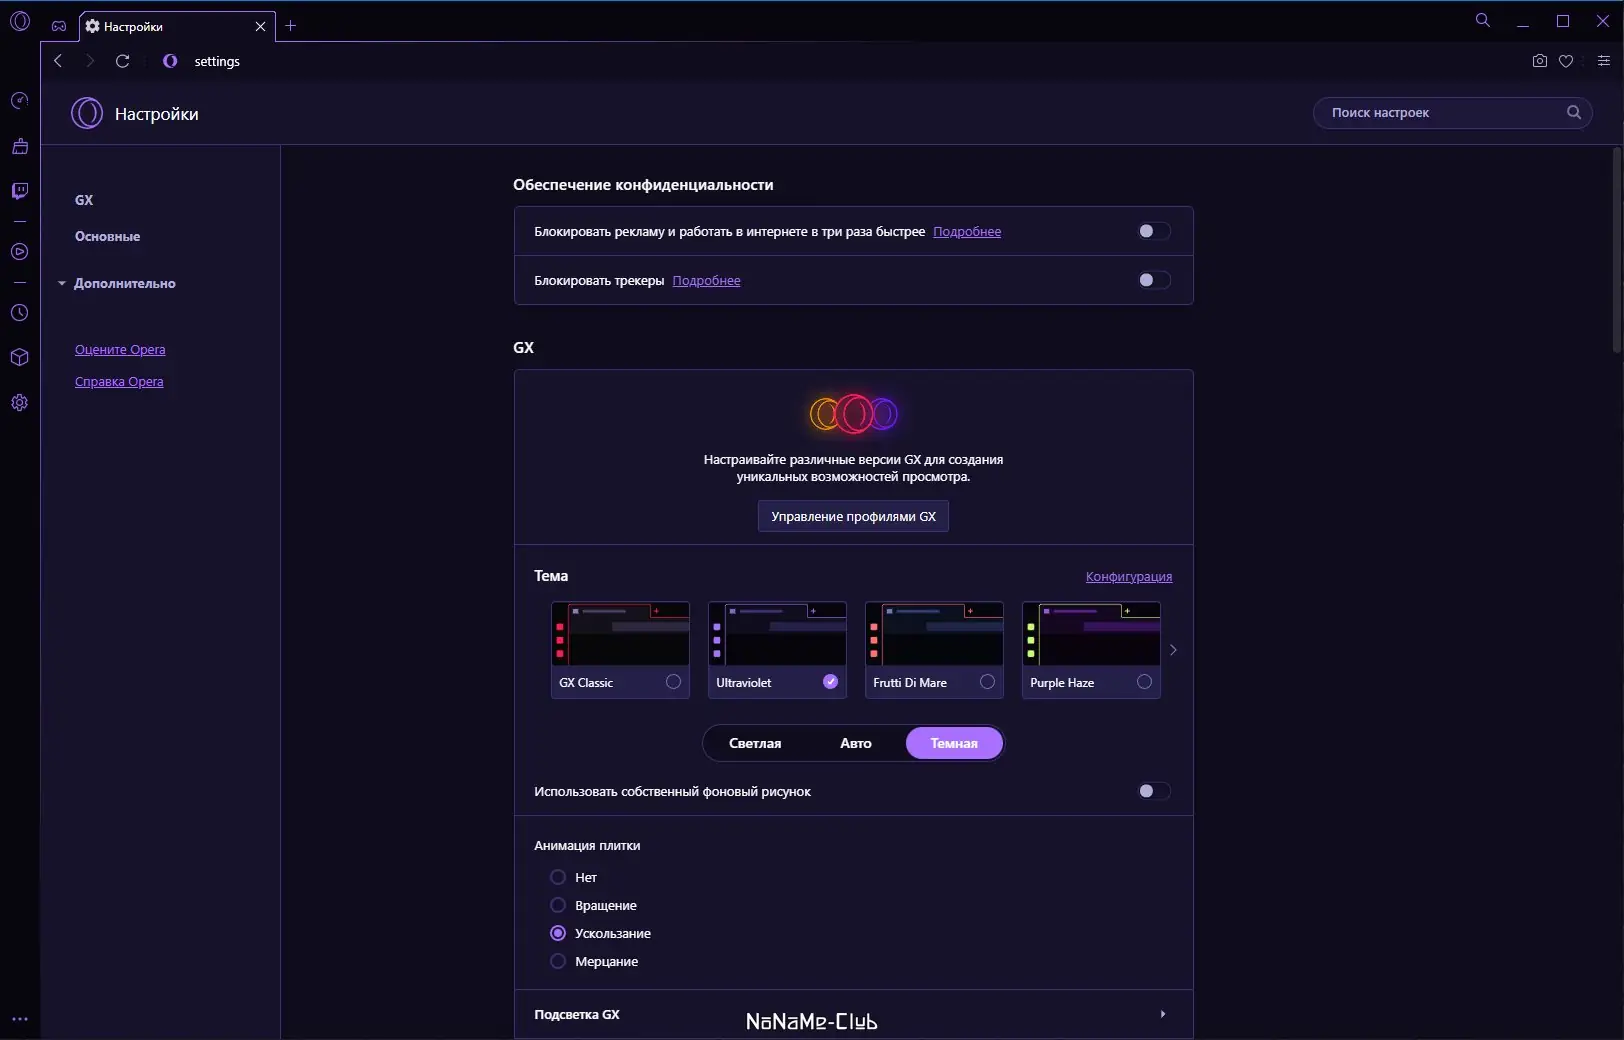This screenshot has height=1040, width=1624.
Task: Reload the settings page
Action: [123, 61]
